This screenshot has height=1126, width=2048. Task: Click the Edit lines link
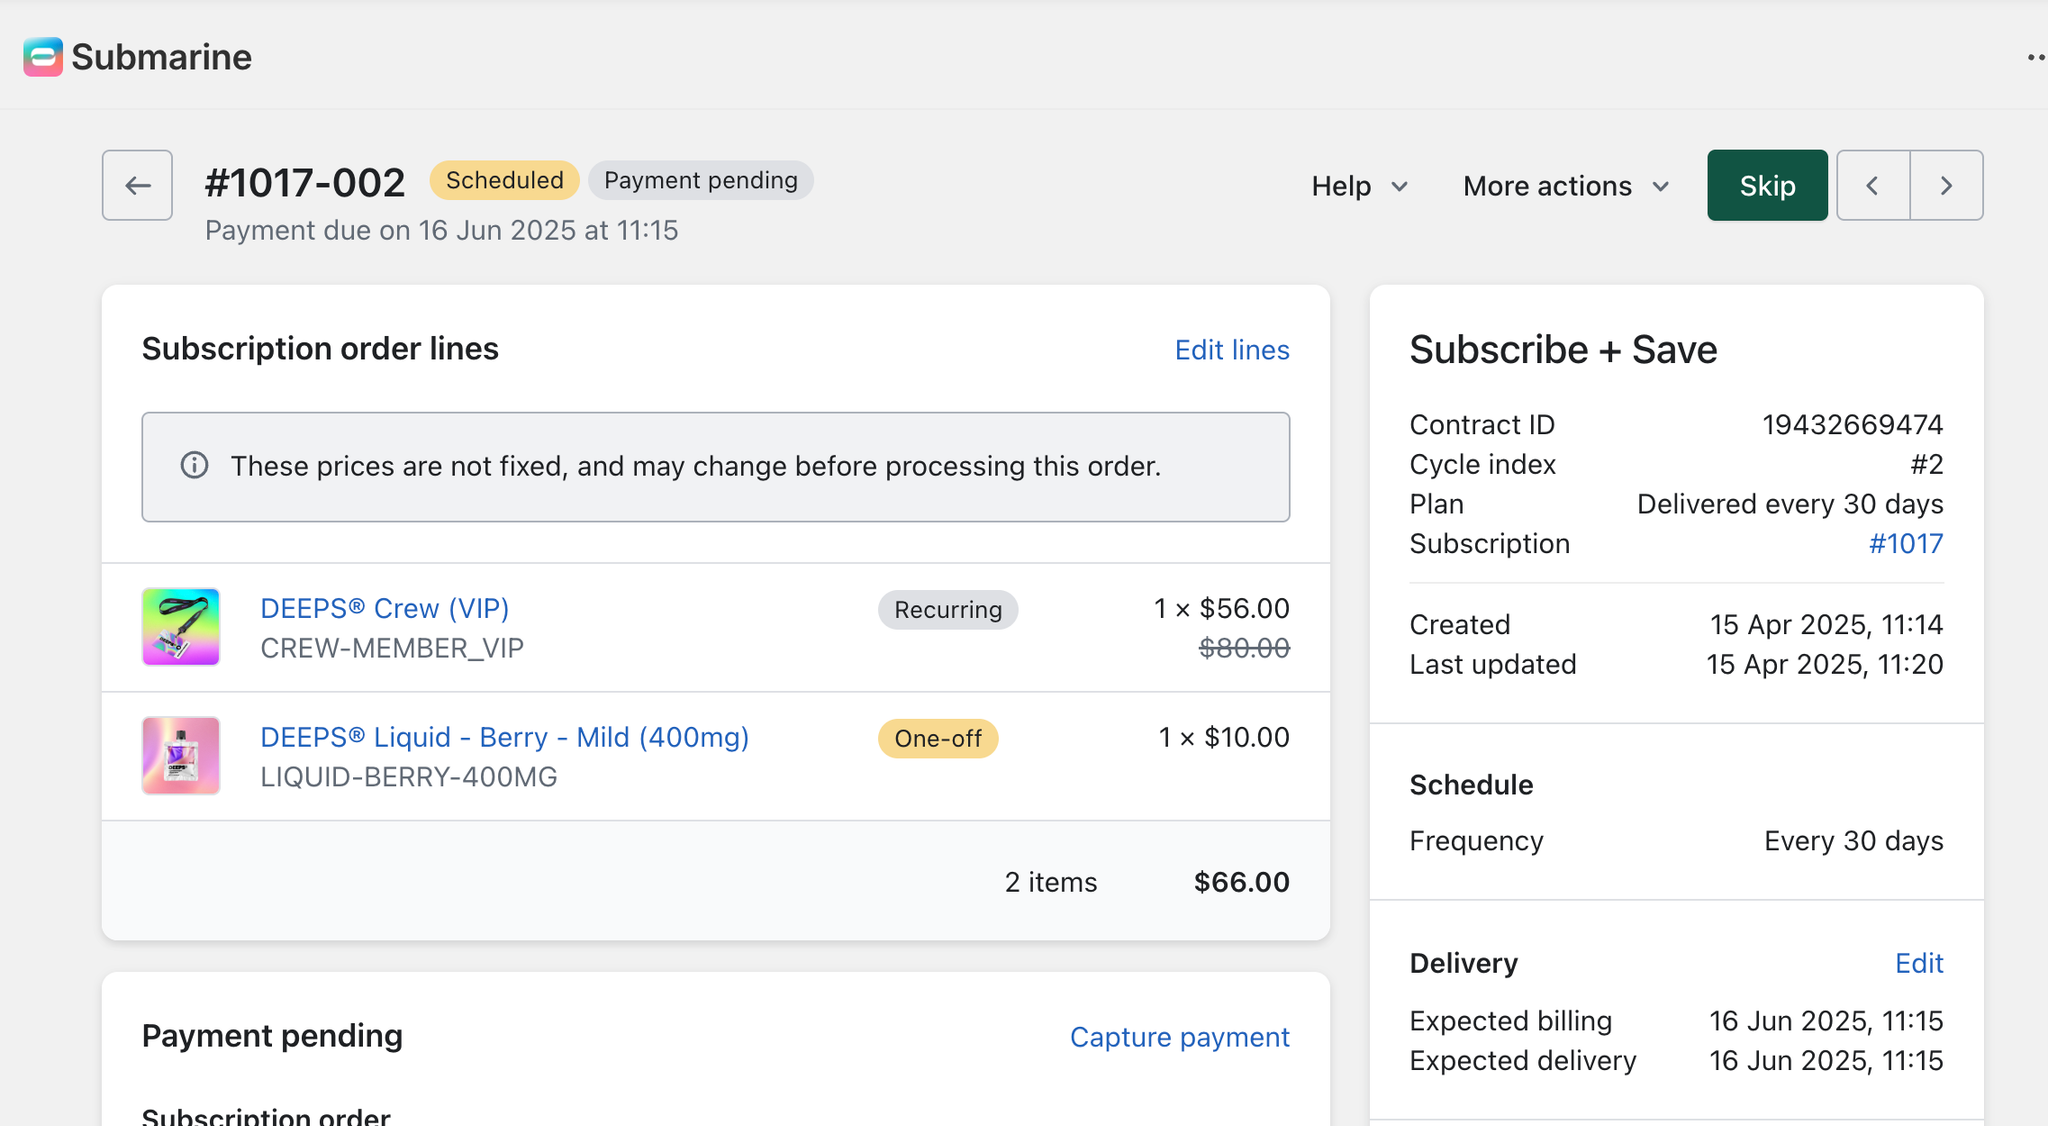(1231, 350)
